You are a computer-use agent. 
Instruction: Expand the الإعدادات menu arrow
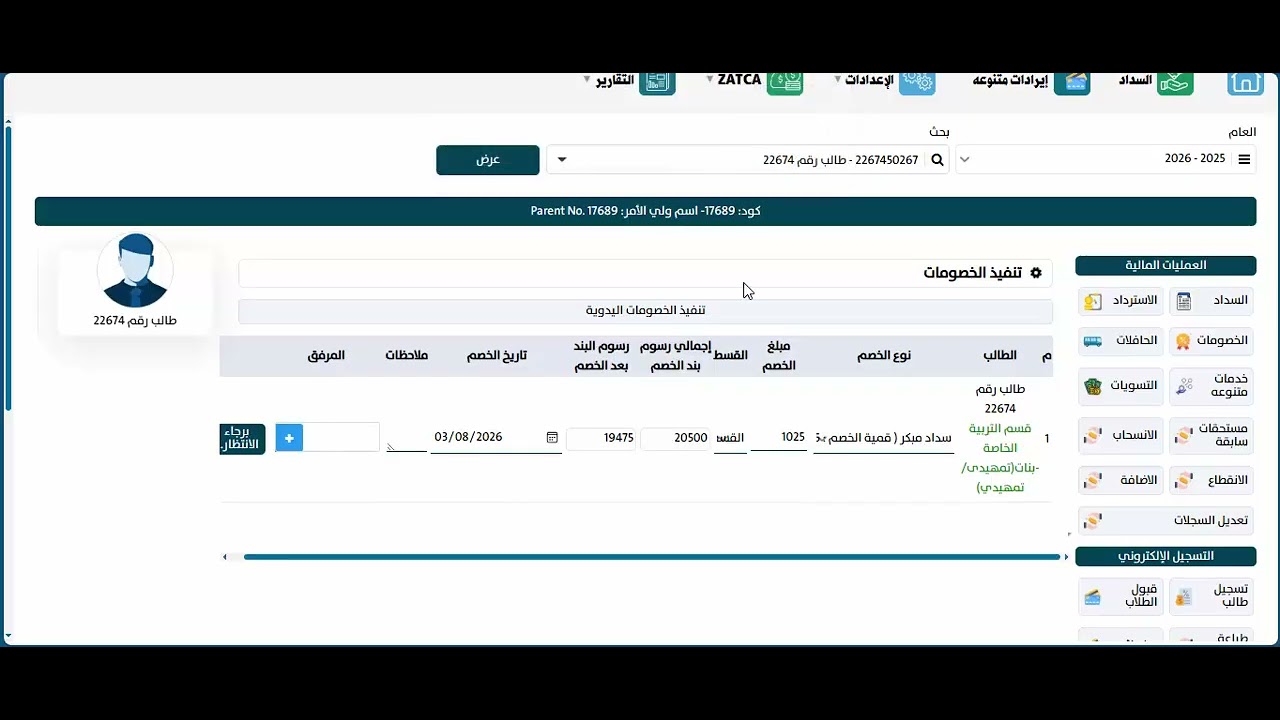838,80
